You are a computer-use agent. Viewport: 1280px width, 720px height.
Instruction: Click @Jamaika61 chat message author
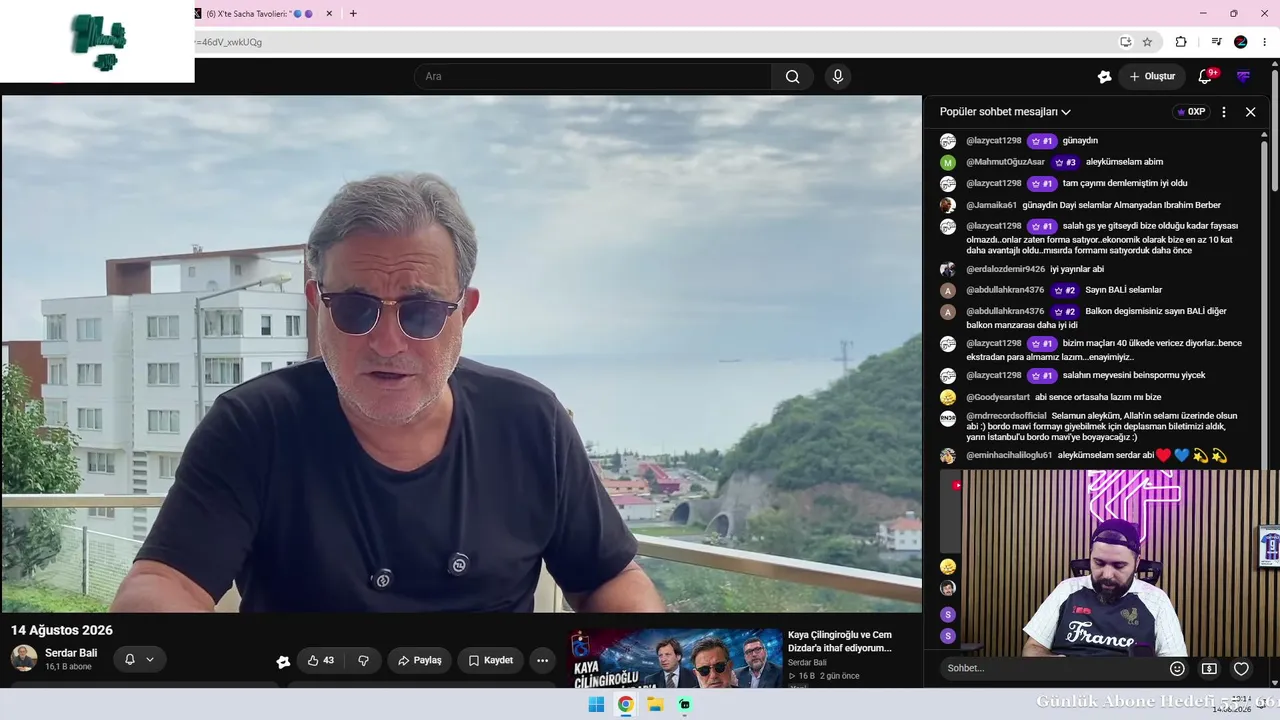pyautogui.click(x=991, y=205)
